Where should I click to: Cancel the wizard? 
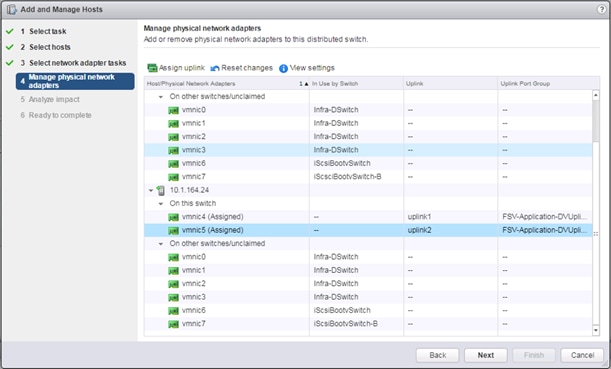tap(582, 355)
